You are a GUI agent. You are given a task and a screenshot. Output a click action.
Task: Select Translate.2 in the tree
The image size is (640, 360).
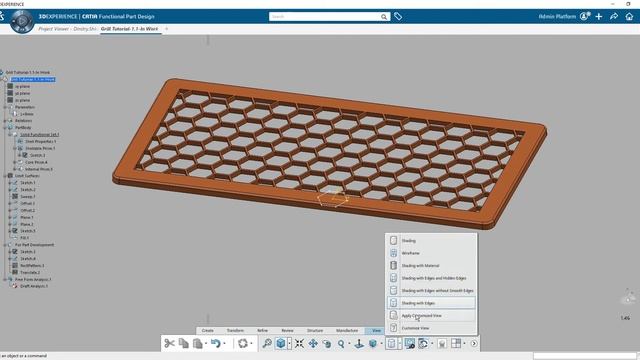coord(30,272)
